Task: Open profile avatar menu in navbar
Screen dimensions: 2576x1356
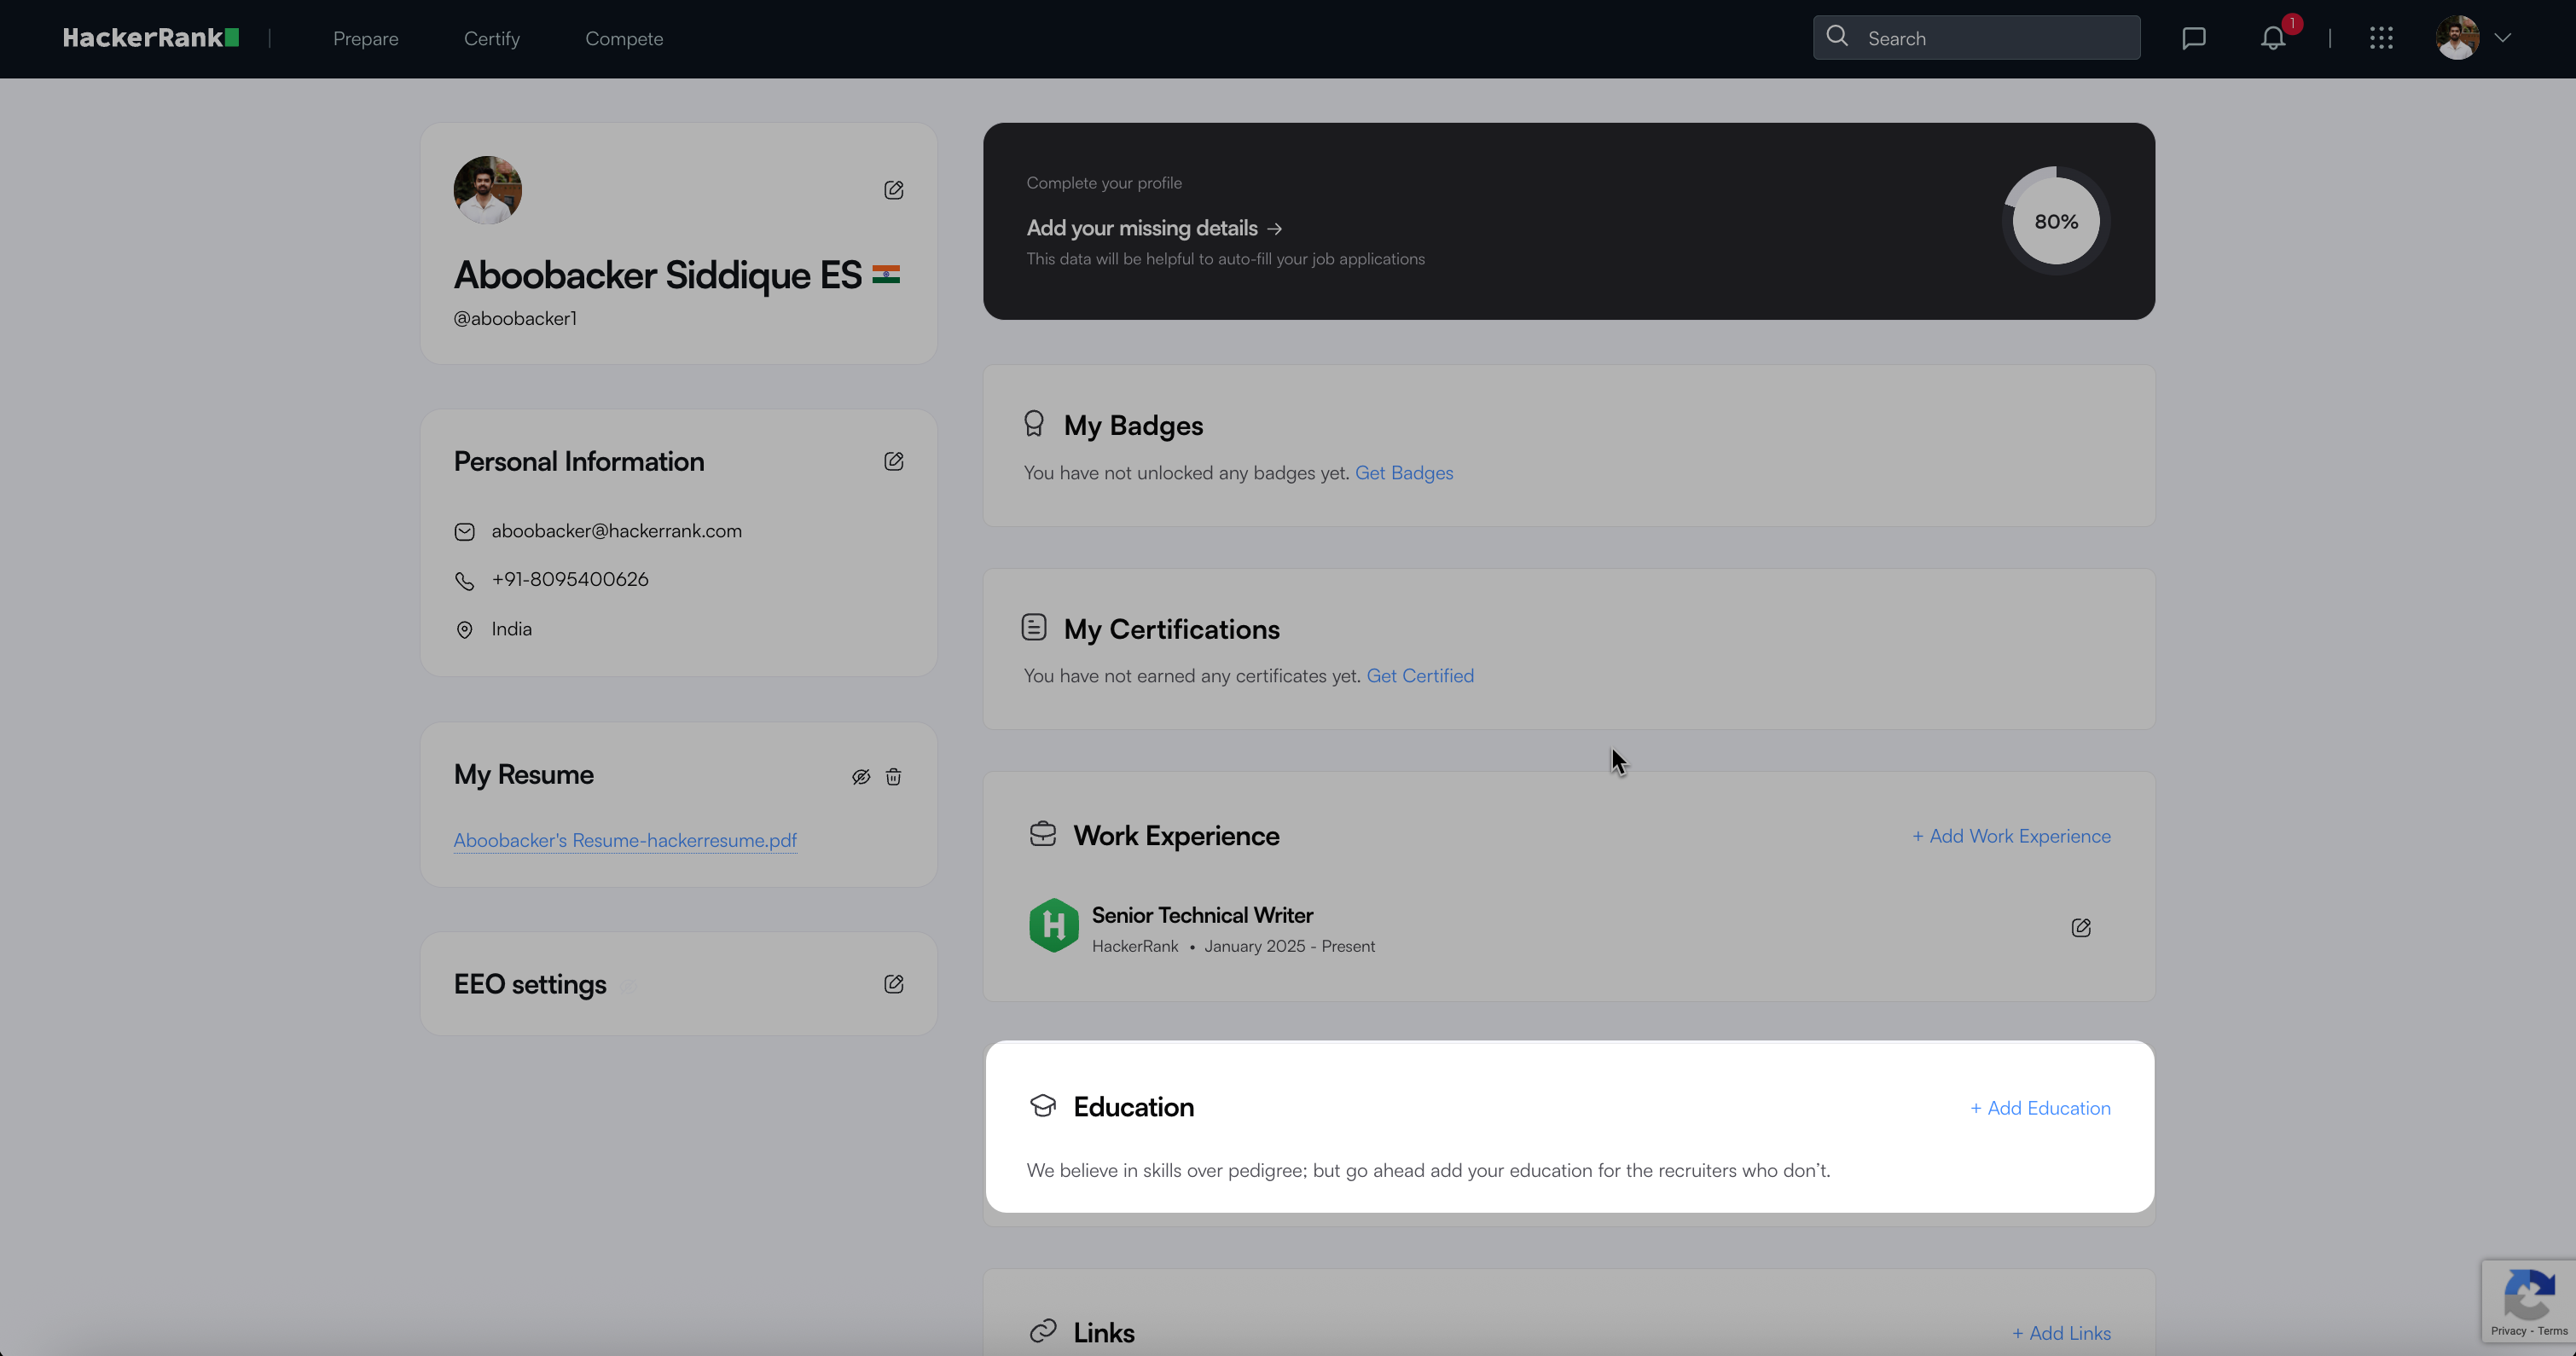Action: (x=2457, y=38)
